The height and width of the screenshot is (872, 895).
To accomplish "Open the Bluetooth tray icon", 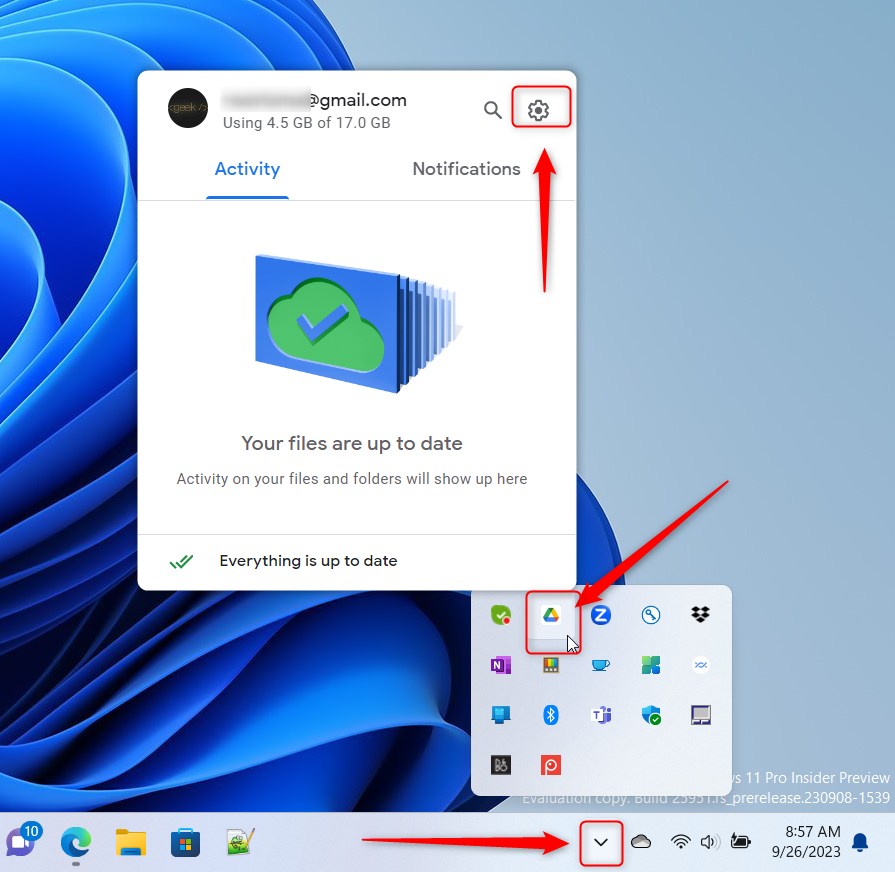I will [551, 715].
